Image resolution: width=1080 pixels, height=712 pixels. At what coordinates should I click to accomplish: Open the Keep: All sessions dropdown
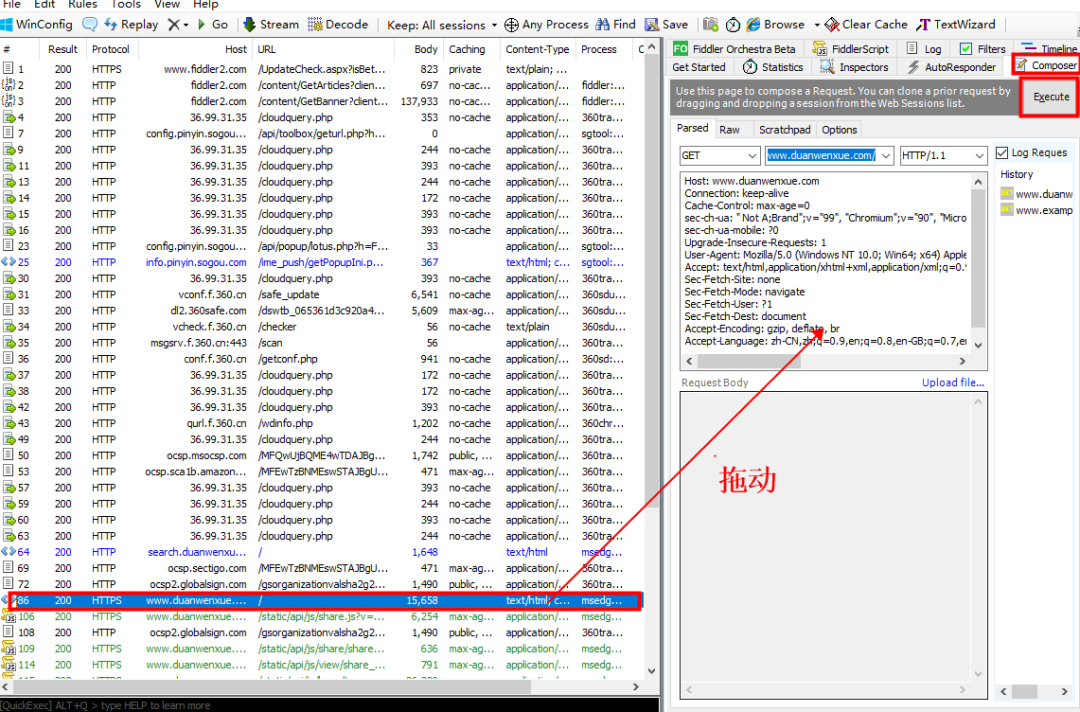442,25
